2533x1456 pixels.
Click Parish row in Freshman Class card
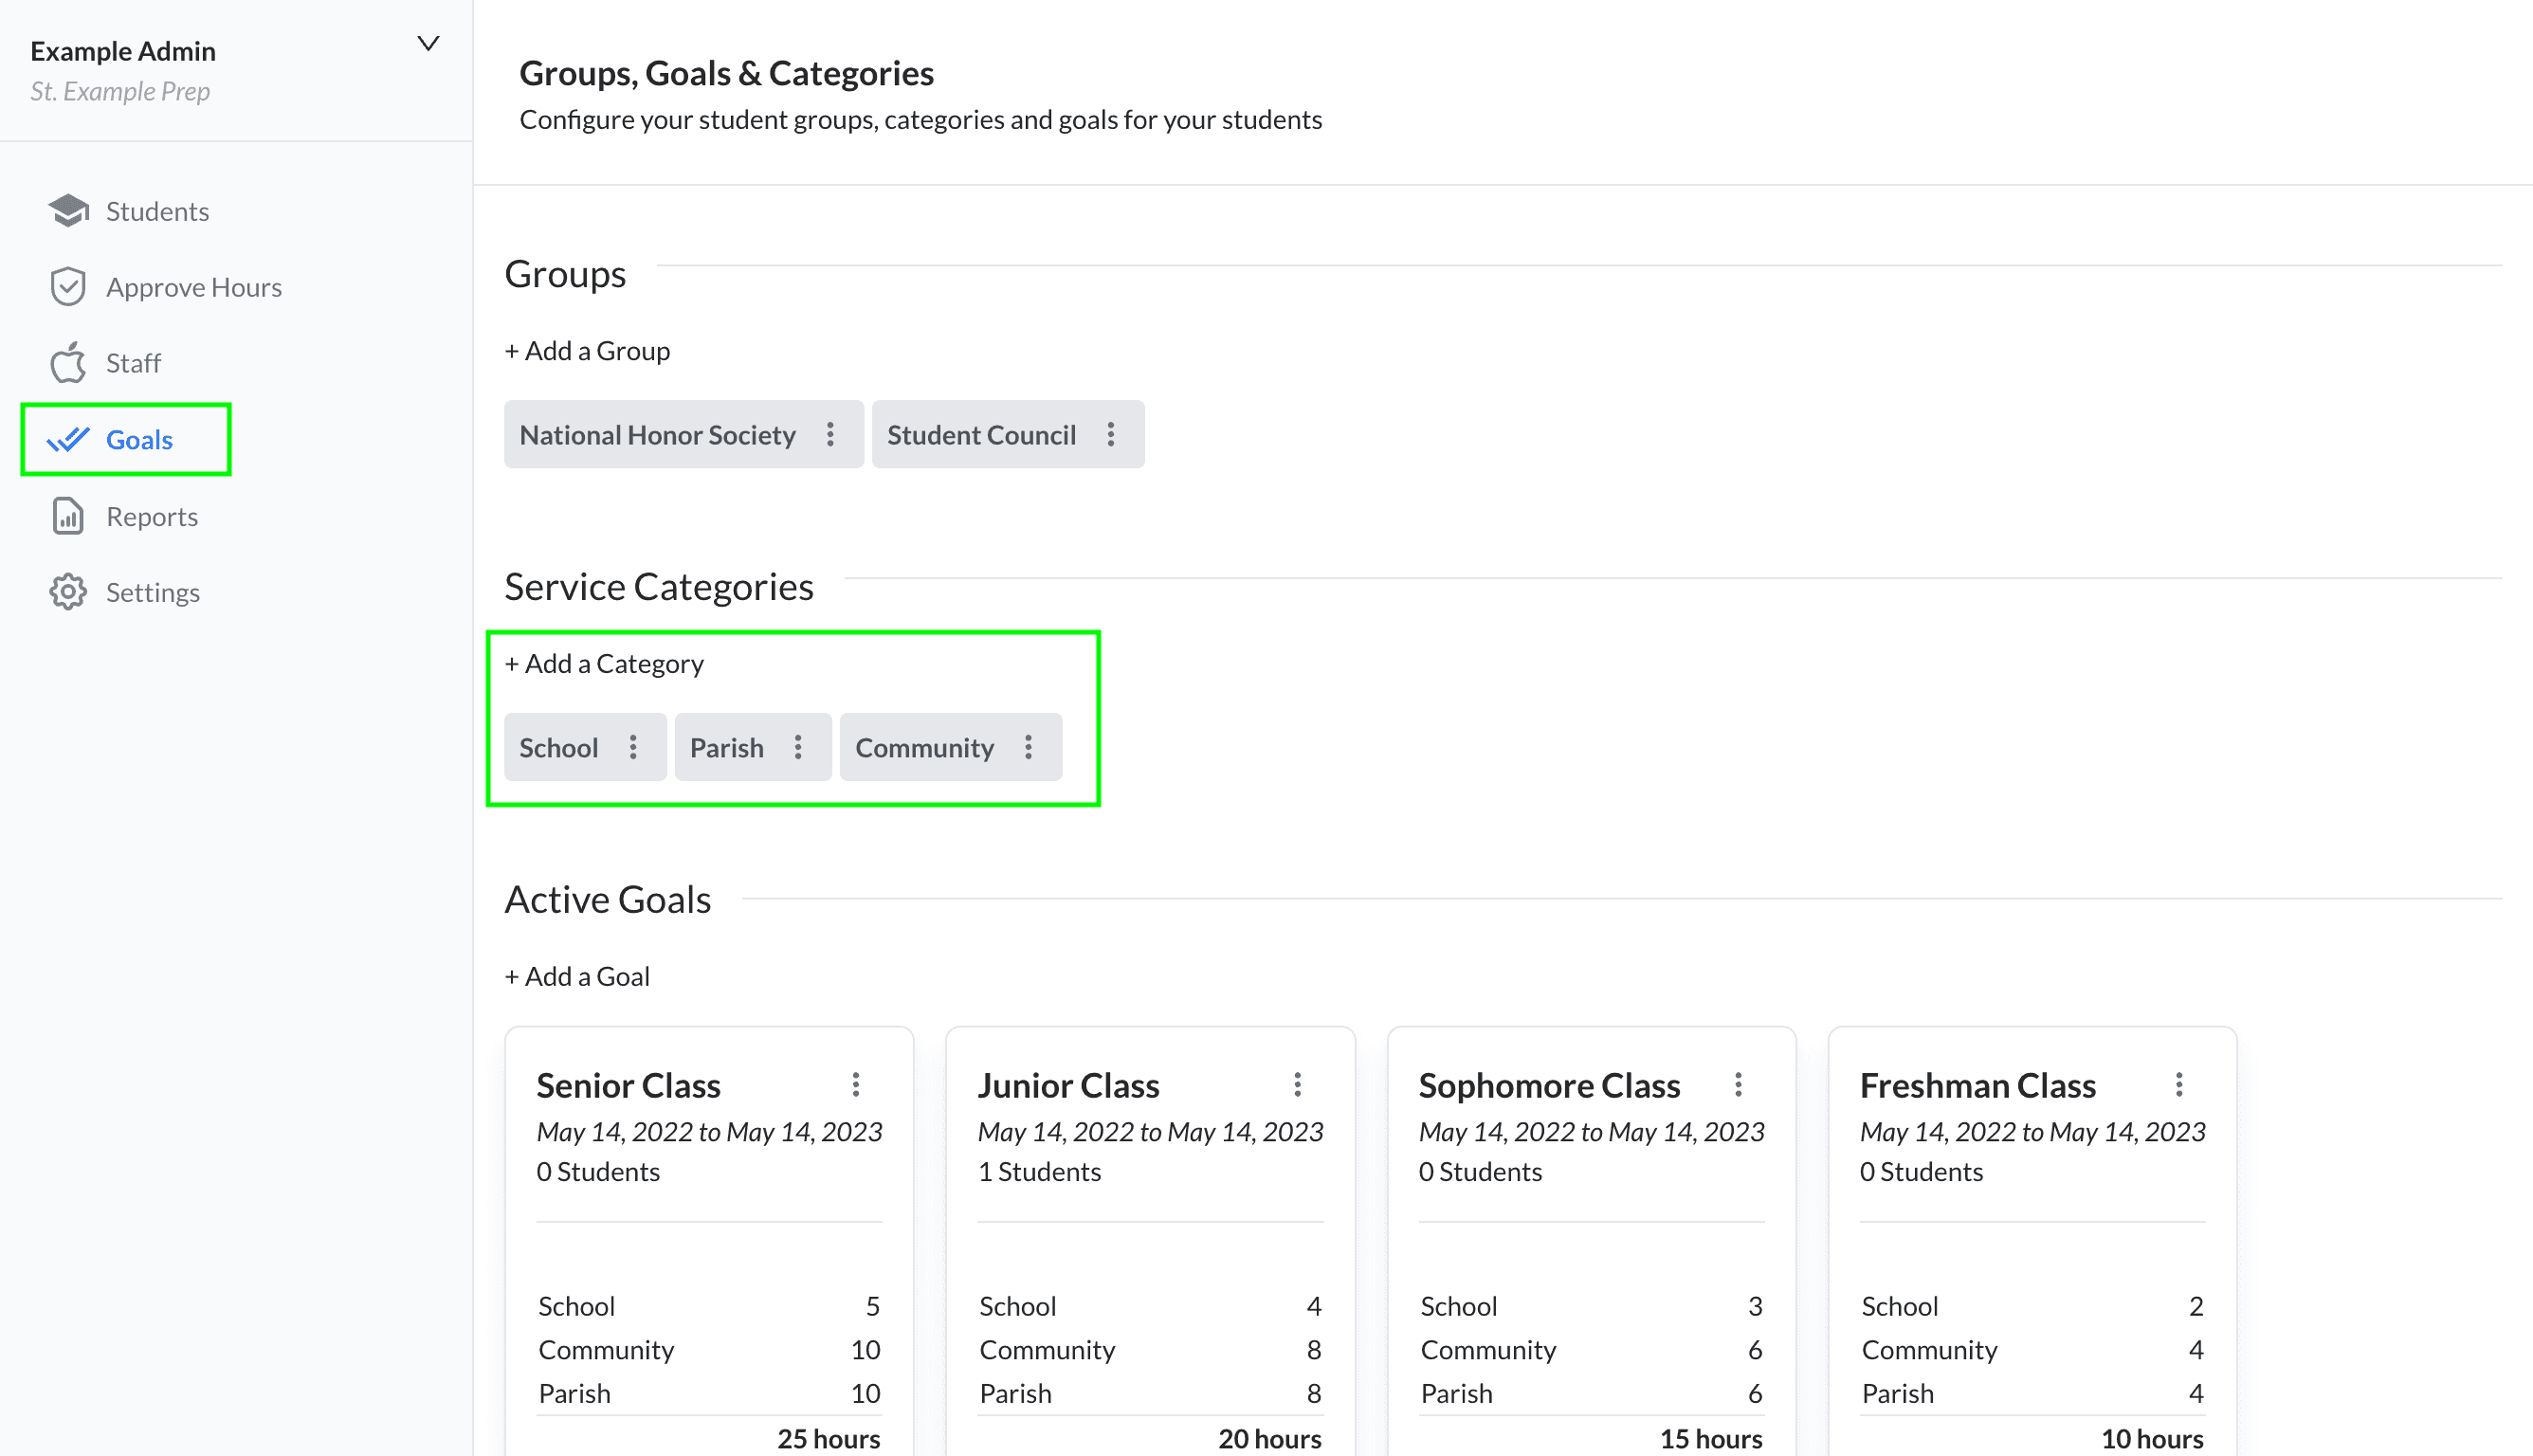2032,1393
